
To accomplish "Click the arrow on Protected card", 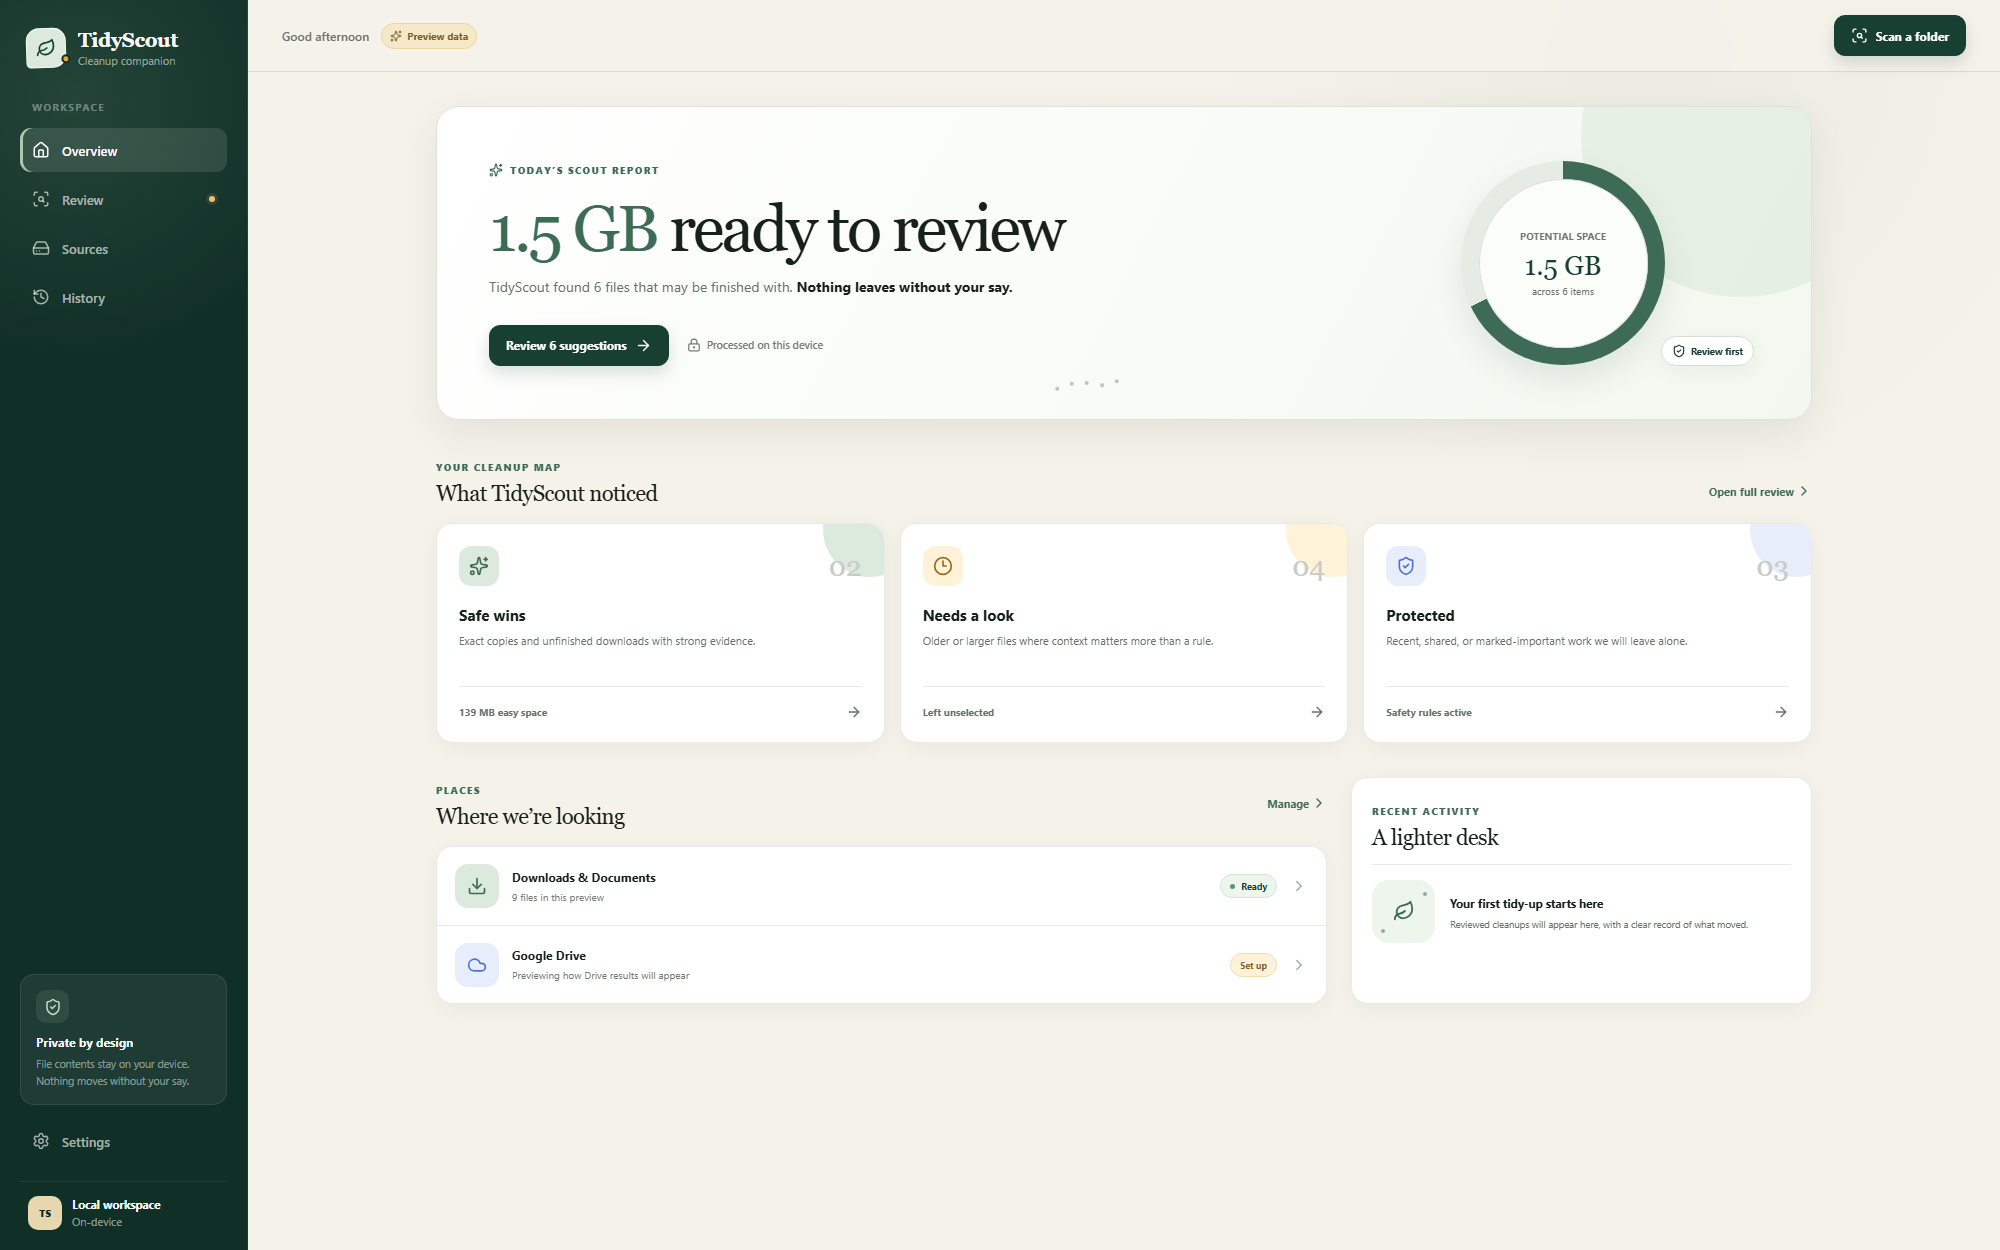I will tap(1781, 712).
